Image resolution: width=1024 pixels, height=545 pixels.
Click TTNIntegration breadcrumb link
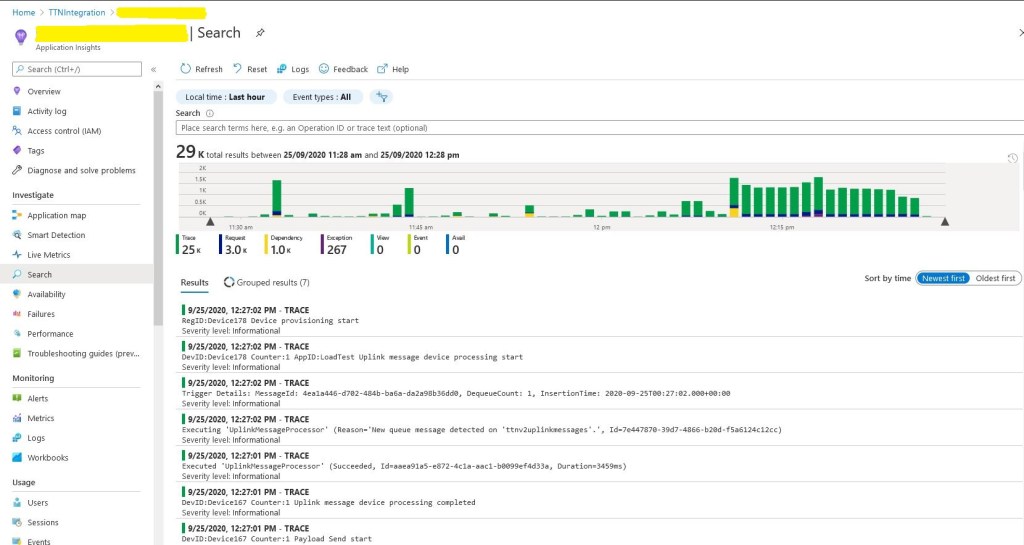click(x=76, y=12)
